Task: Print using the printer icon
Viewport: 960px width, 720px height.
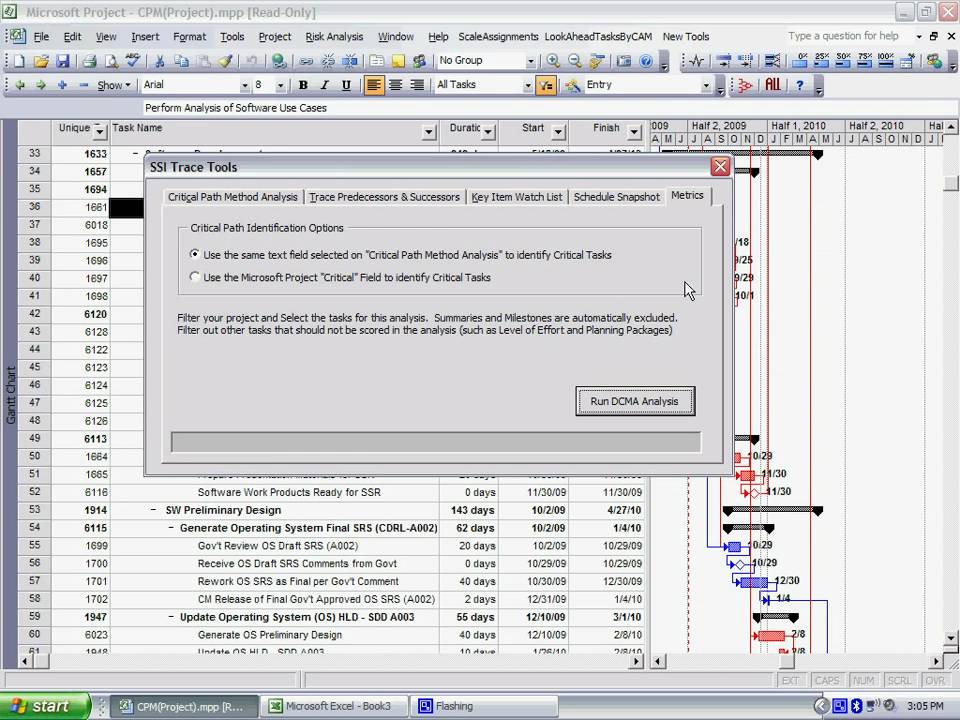Action: point(89,61)
